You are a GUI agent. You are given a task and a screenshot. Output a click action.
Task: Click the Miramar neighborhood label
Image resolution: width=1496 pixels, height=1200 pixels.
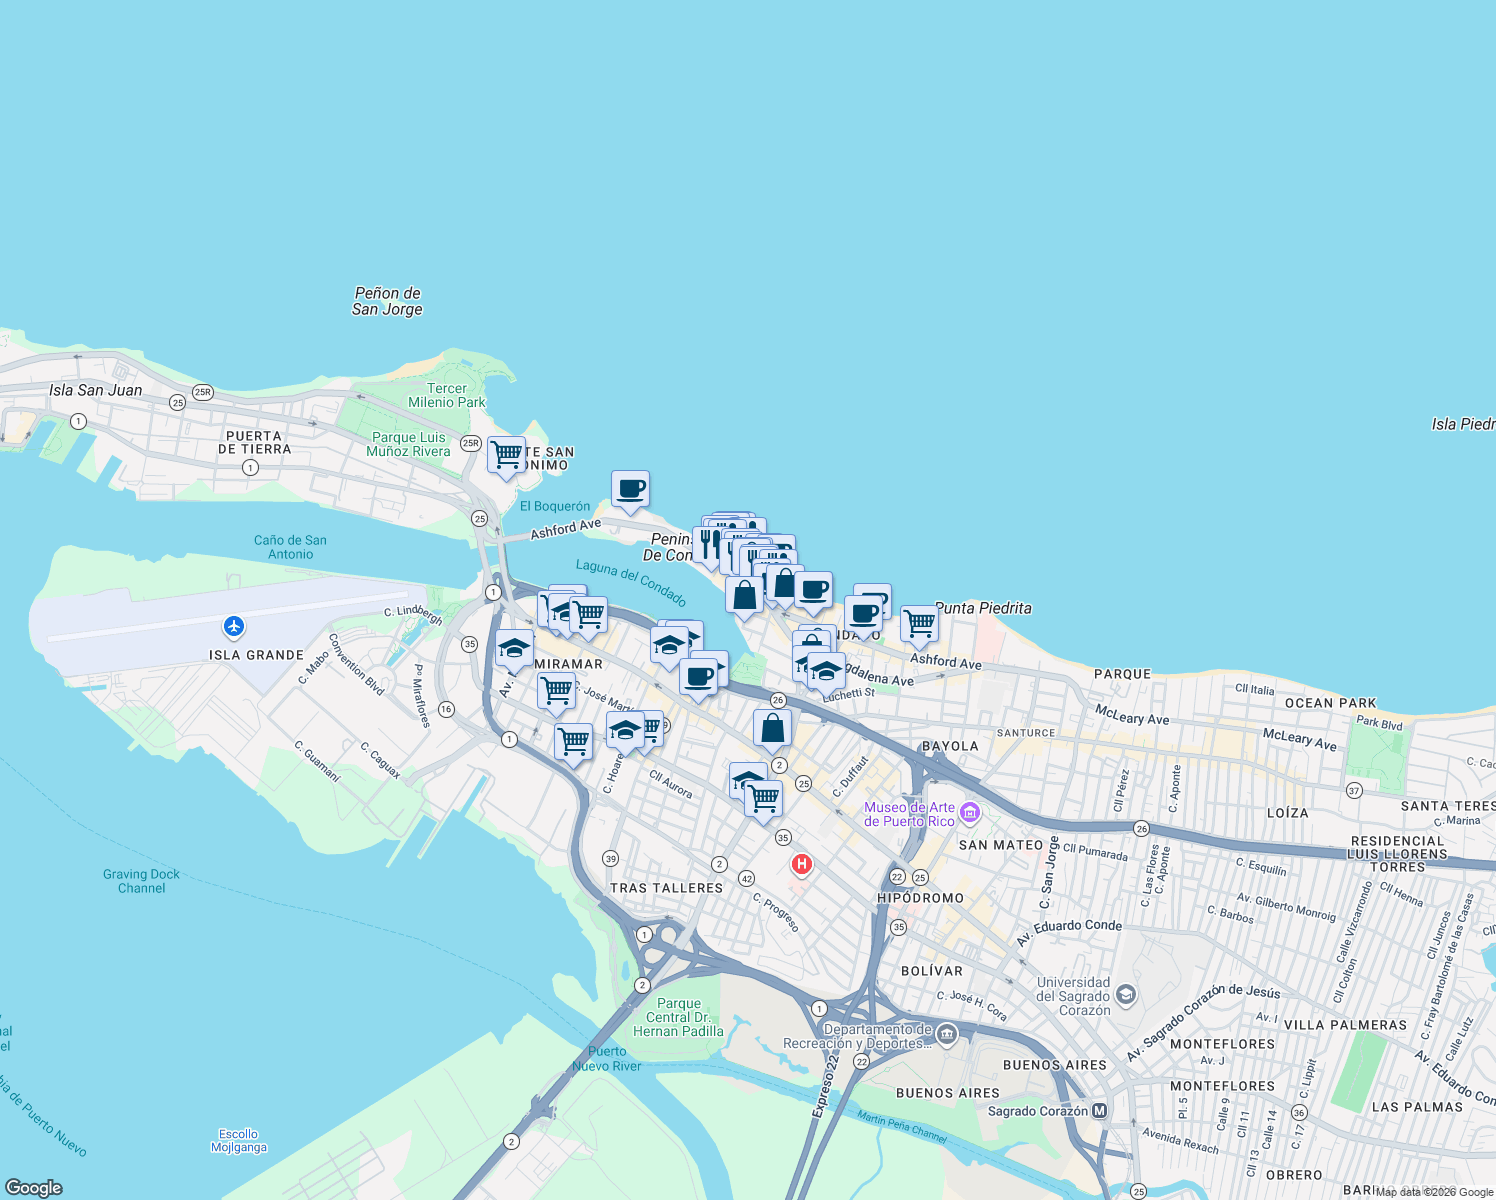point(569,664)
